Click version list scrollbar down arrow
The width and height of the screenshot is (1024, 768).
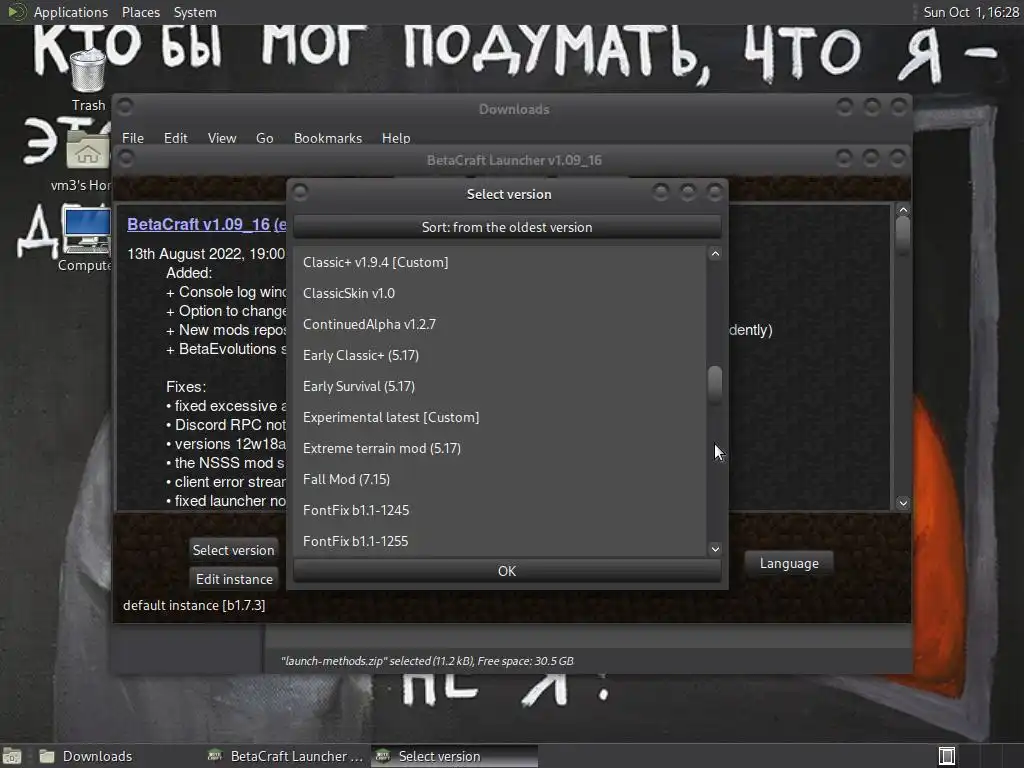point(715,549)
